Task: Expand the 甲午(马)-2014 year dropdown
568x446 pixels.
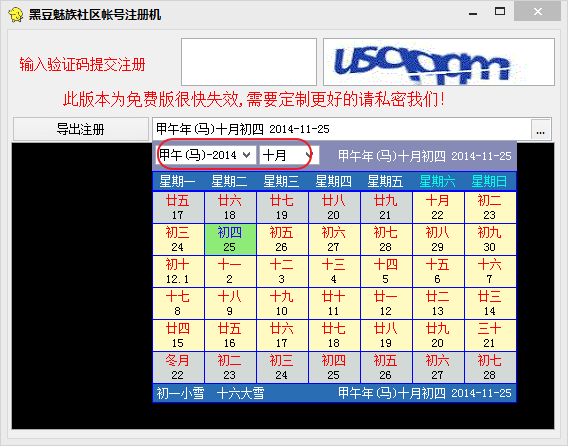Action: pos(247,155)
